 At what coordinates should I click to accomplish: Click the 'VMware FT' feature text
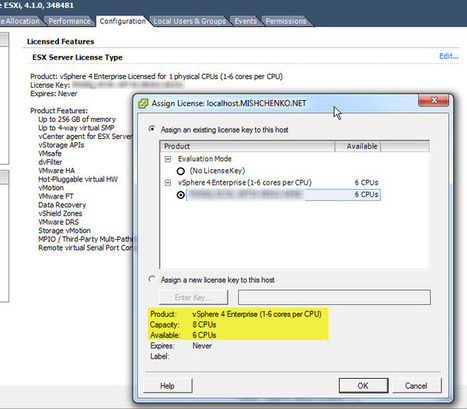pyautogui.click(x=56, y=196)
